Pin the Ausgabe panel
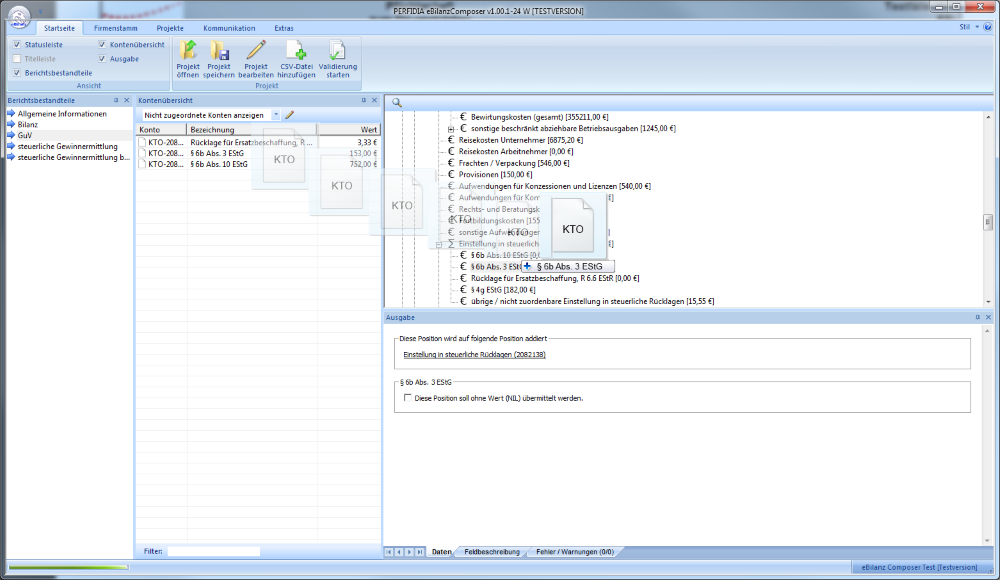Image resolution: width=1000 pixels, height=580 pixels. (977, 317)
